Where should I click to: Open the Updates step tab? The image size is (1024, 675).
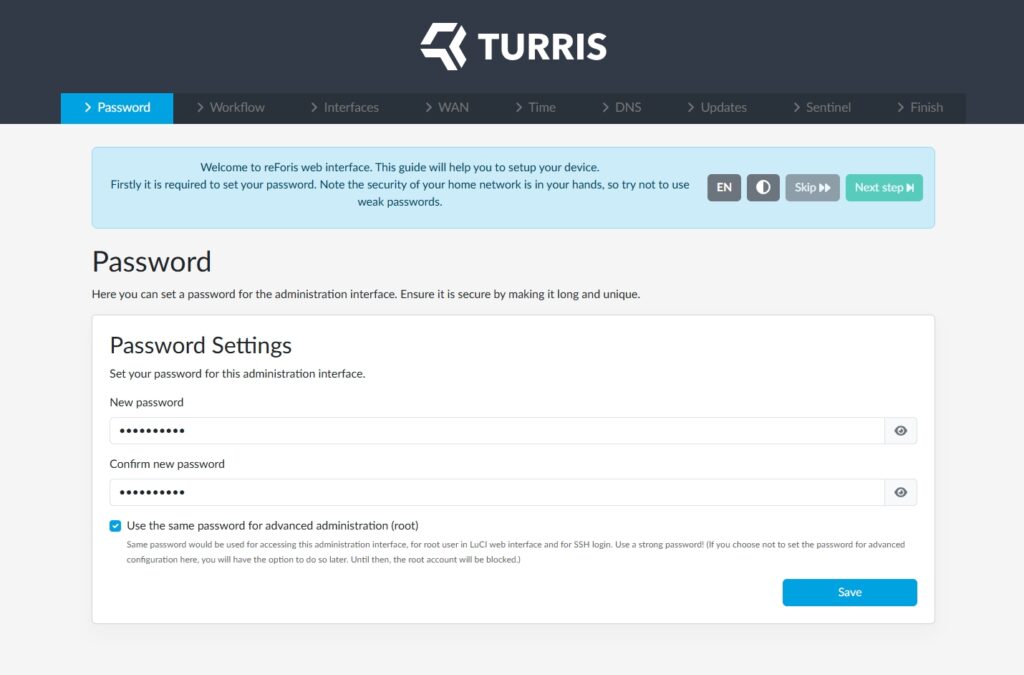click(716, 108)
